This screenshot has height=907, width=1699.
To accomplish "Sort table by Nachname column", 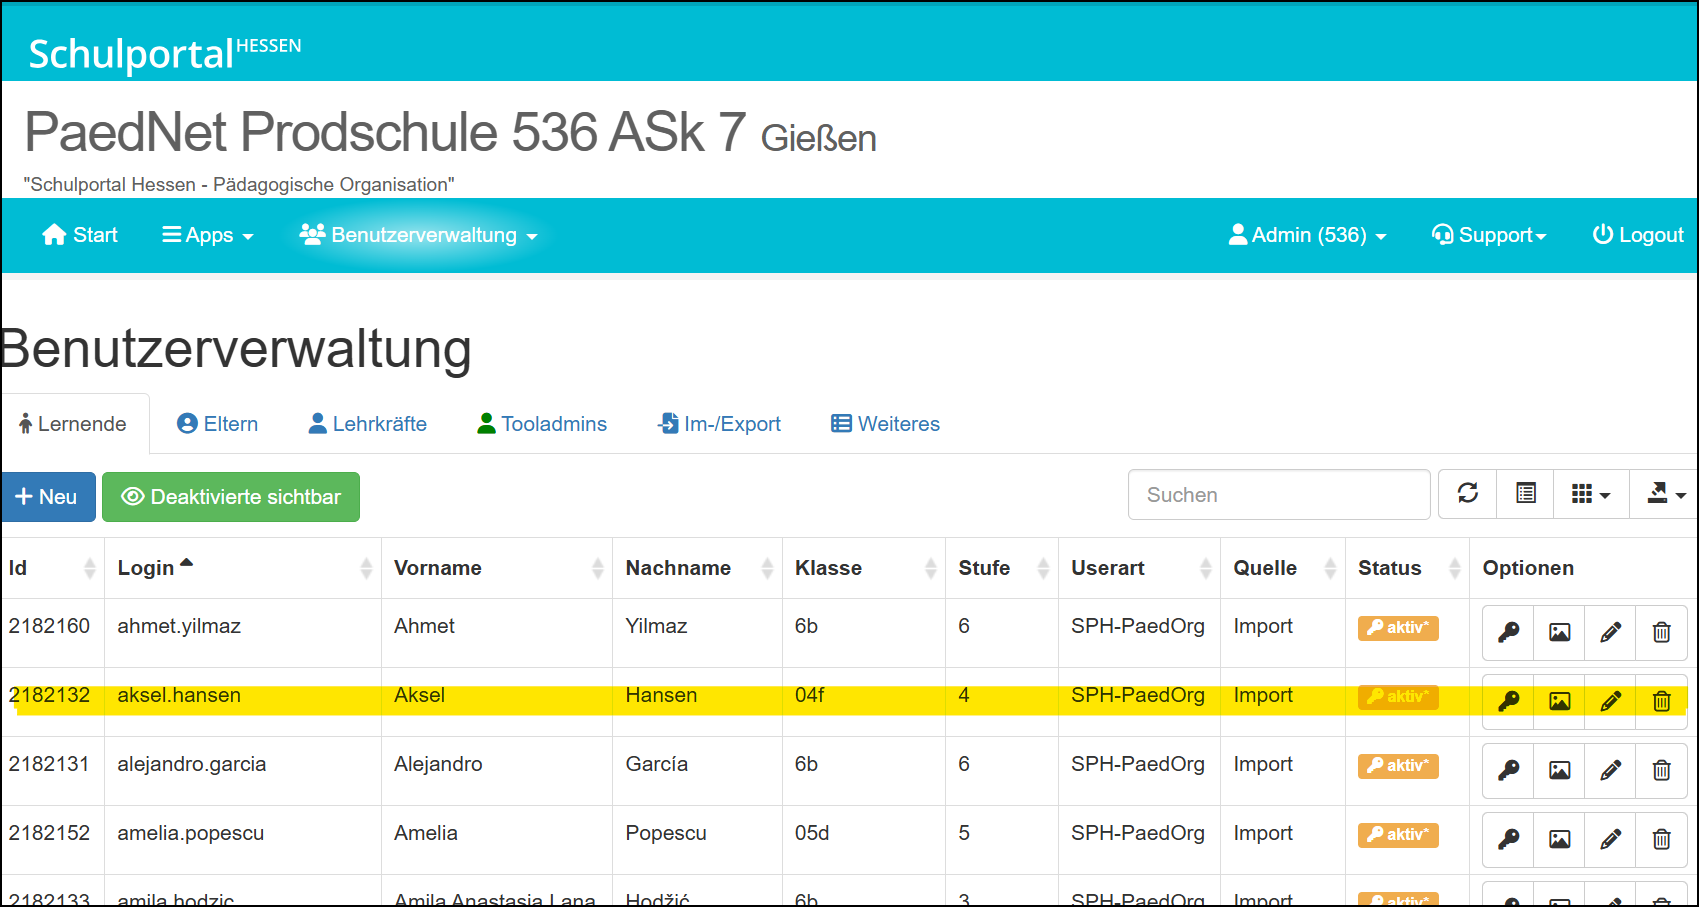I will [x=697, y=568].
